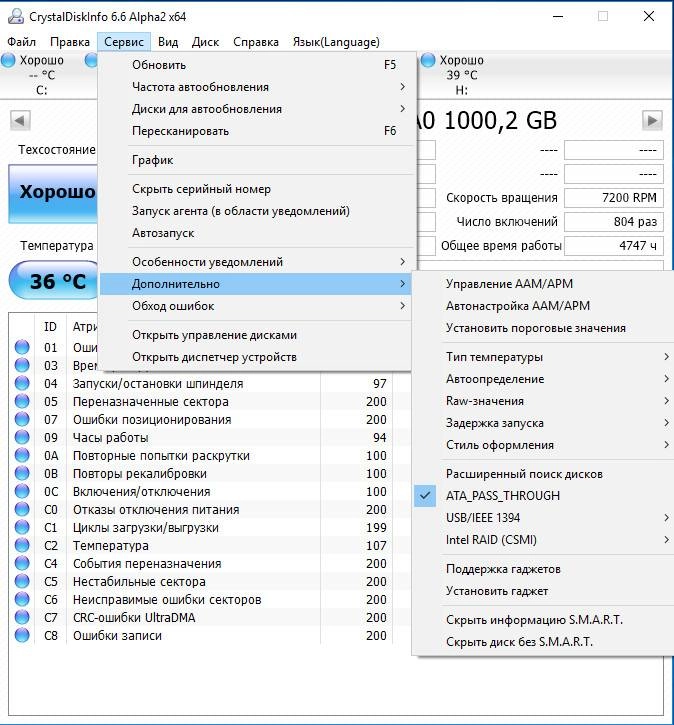Open the Правка menu
This screenshot has width=674, height=725.
[70, 42]
